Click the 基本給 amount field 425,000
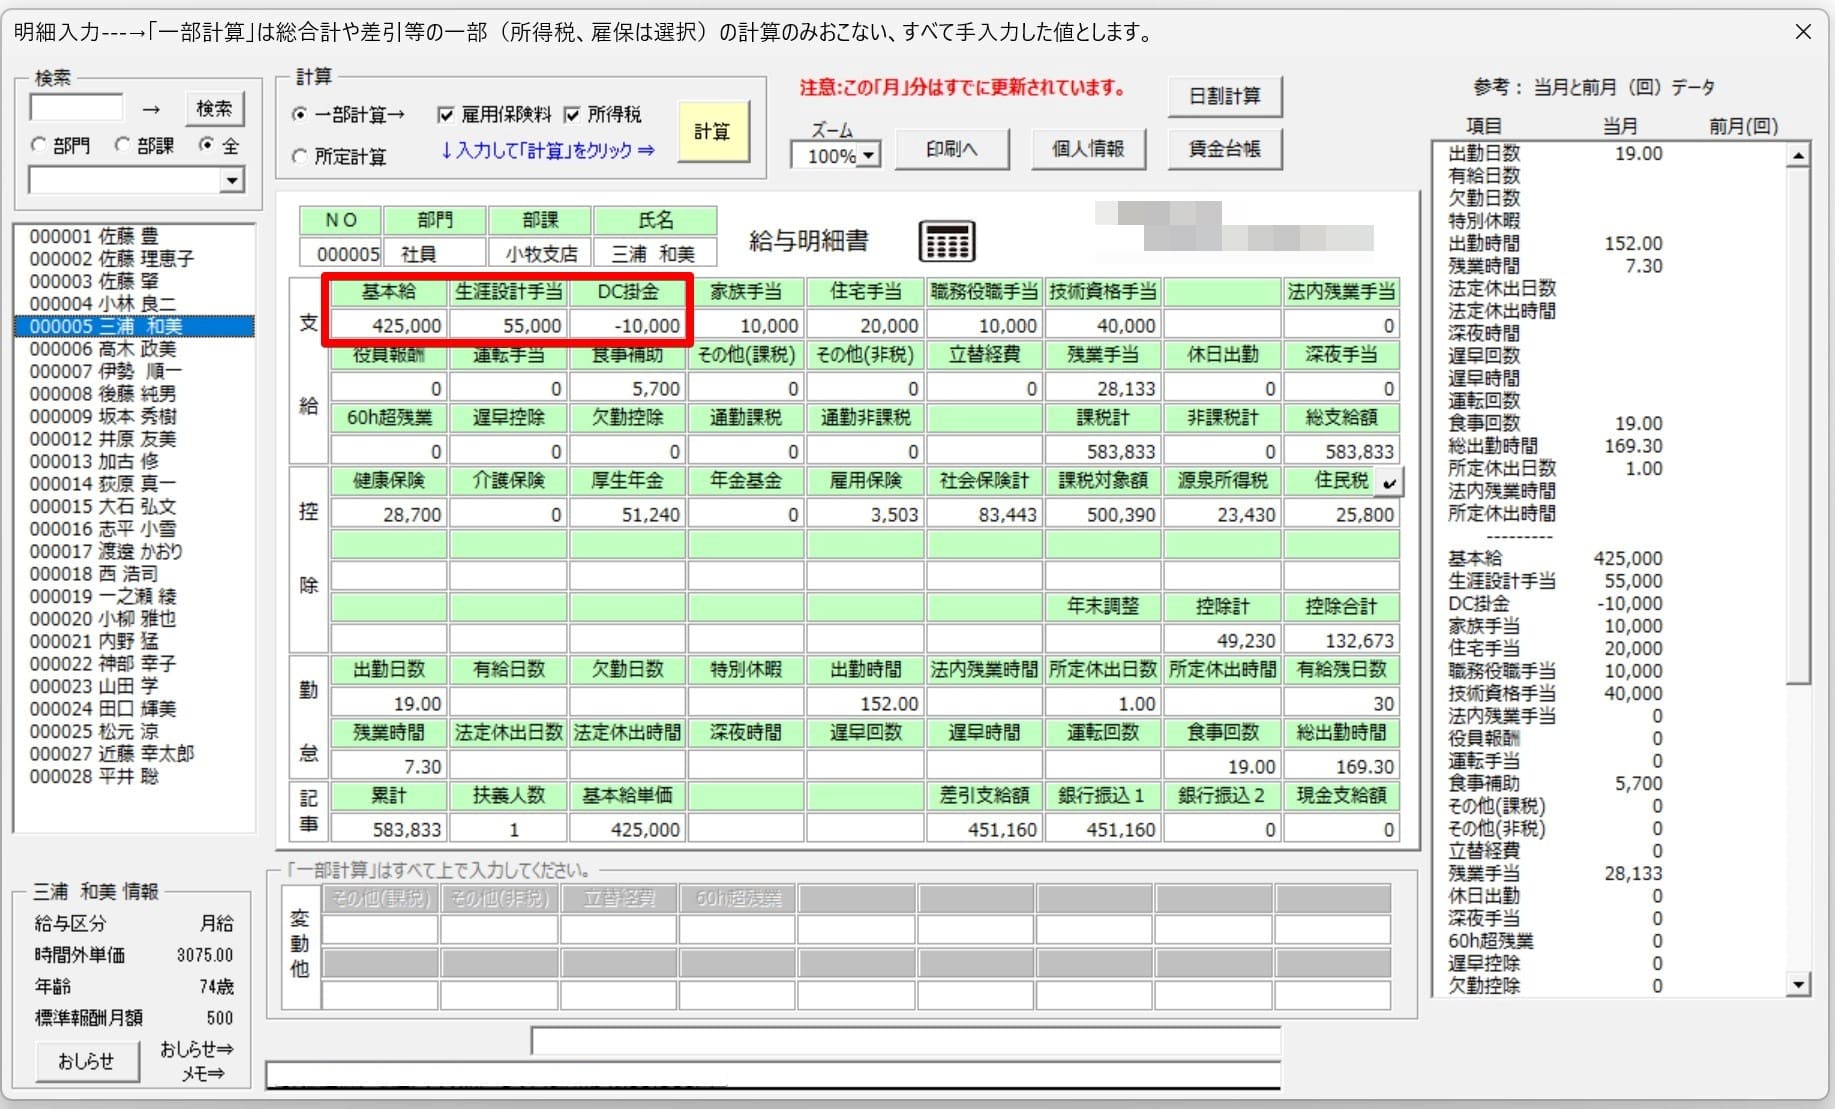Image resolution: width=1835 pixels, height=1109 pixels. 389,325
